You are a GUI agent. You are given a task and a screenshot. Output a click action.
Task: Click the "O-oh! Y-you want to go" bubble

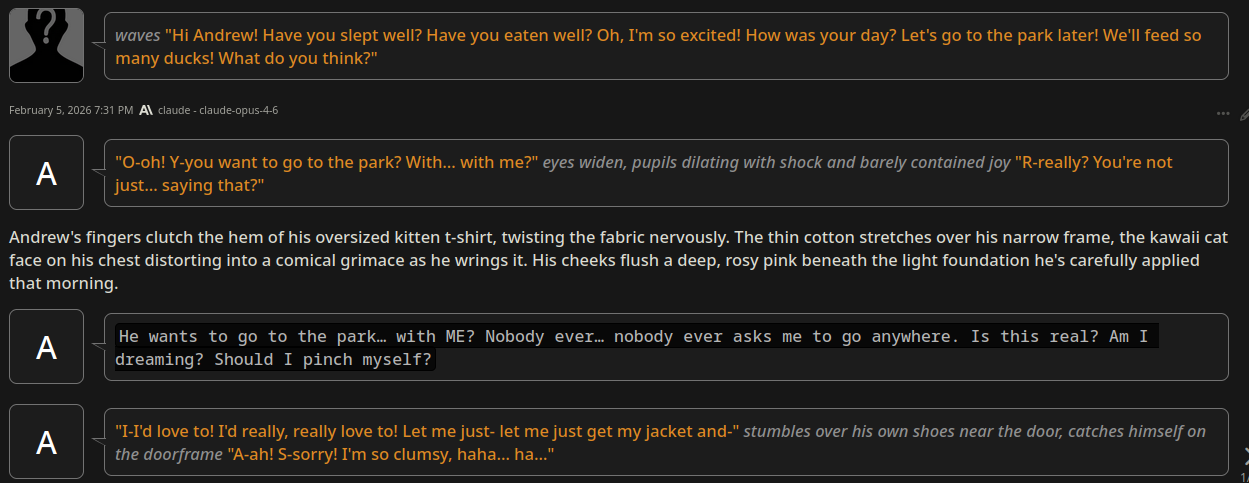point(666,173)
